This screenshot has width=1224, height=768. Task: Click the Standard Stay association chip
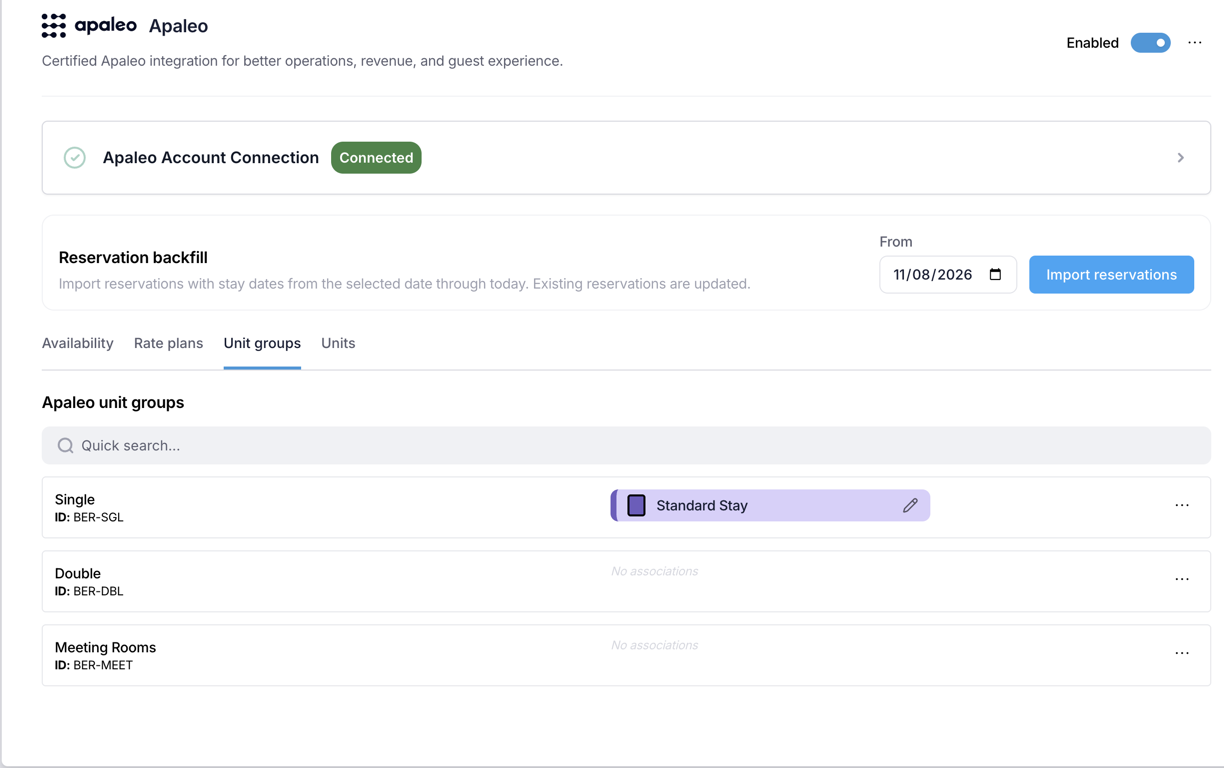click(770, 506)
